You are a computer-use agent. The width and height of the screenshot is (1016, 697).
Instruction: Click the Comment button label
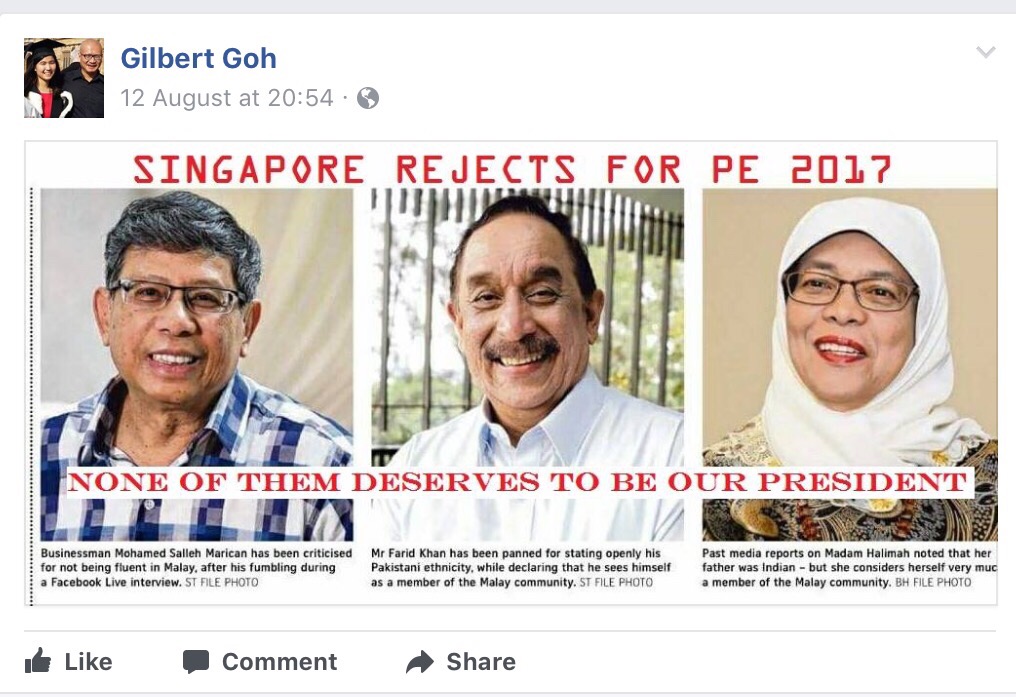coord(279,662)
